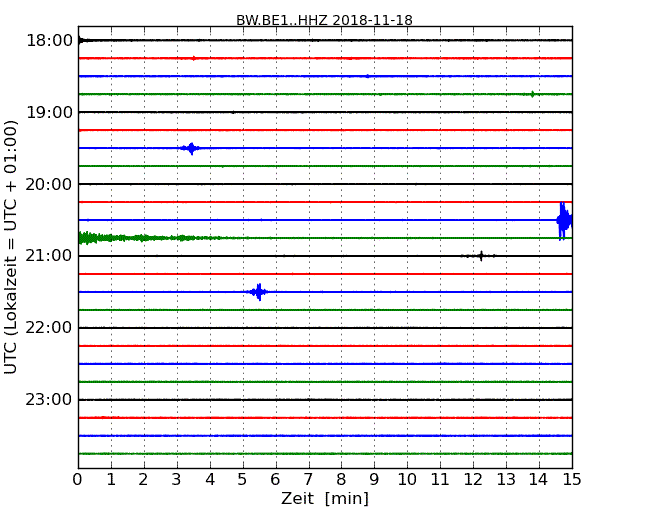Click x-axis tick label 15
The width and height of the screenshot is (650, 520).
coord(572,479)
